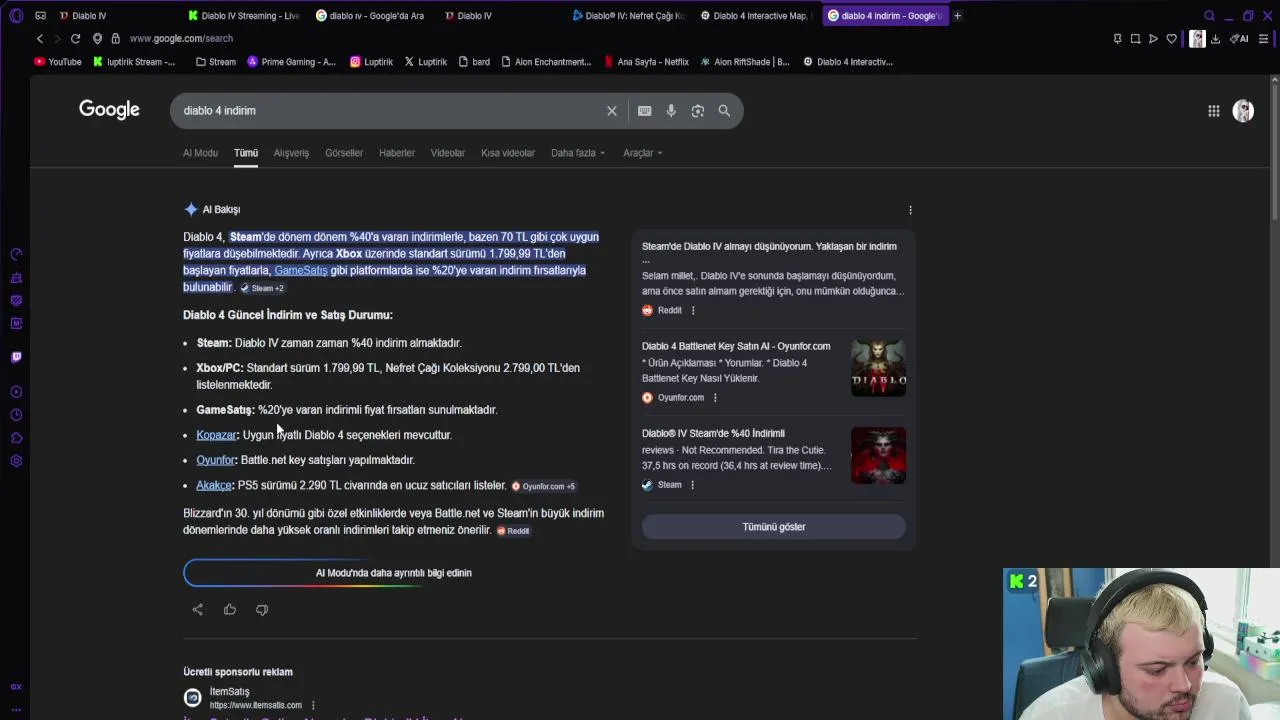
Task: Give AI overview a thumbs down
Action: tap(262, 609)
